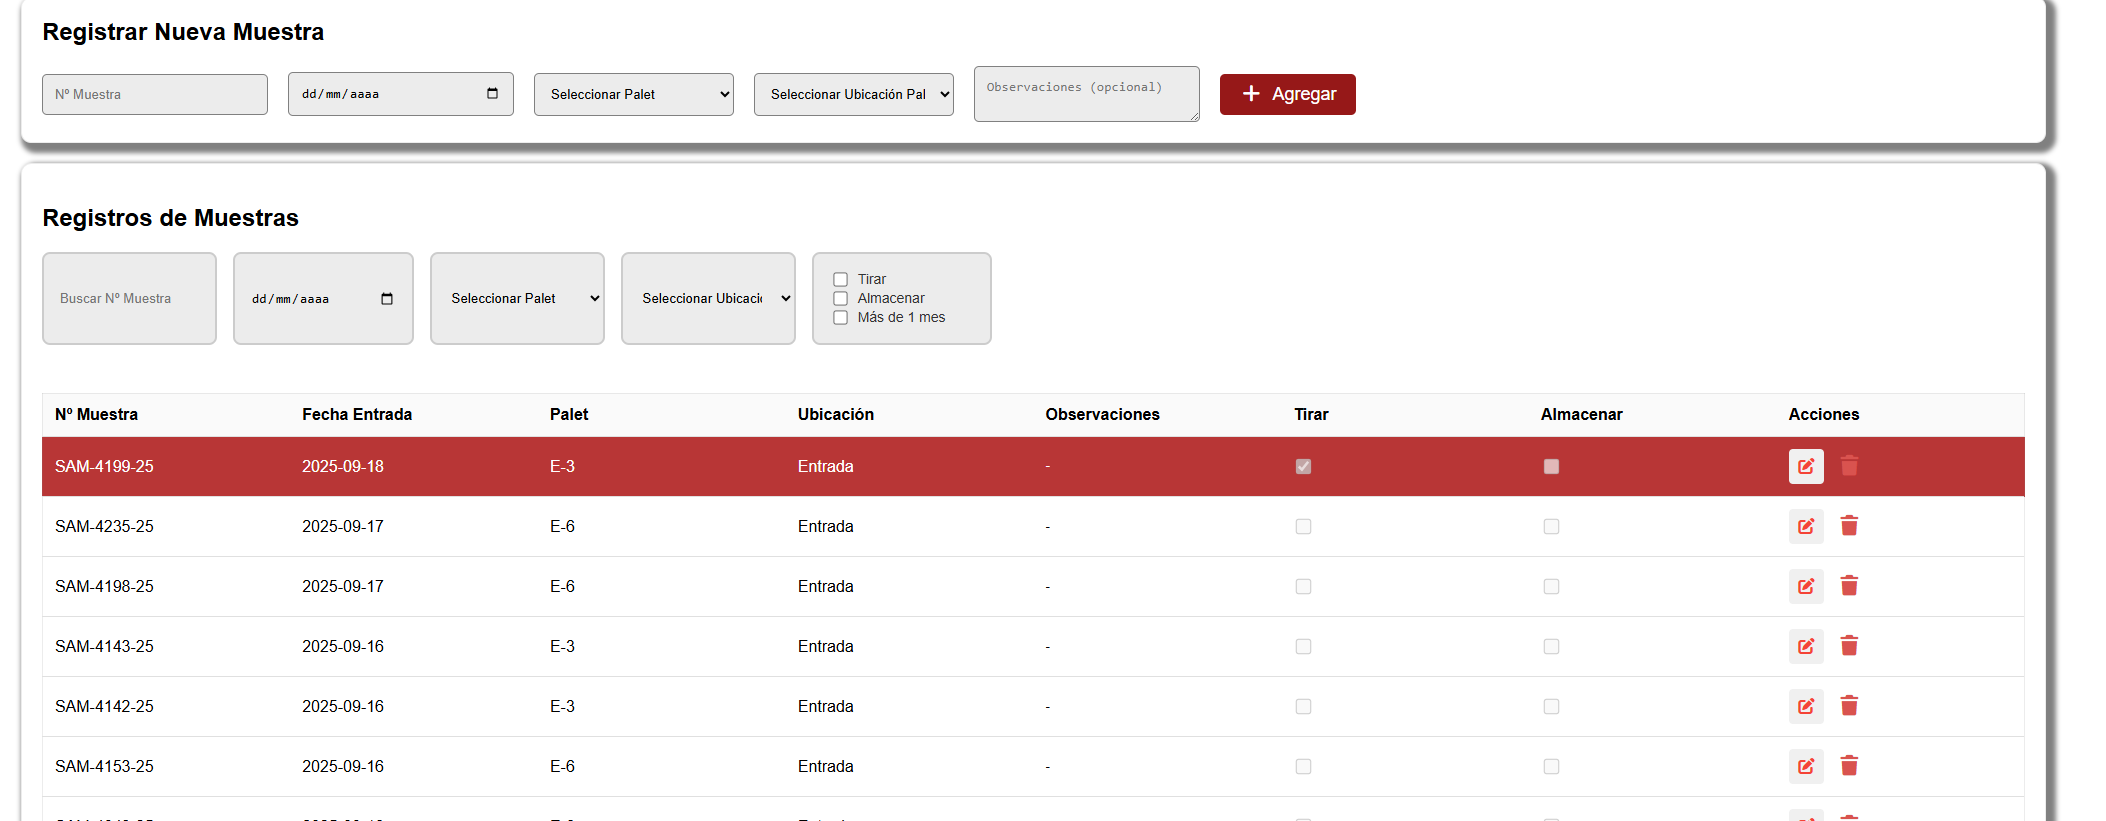Edit sample SAM-4198-25 with pencil icon
Screen dimensions: 2106x821
(x=1806, y=586)
